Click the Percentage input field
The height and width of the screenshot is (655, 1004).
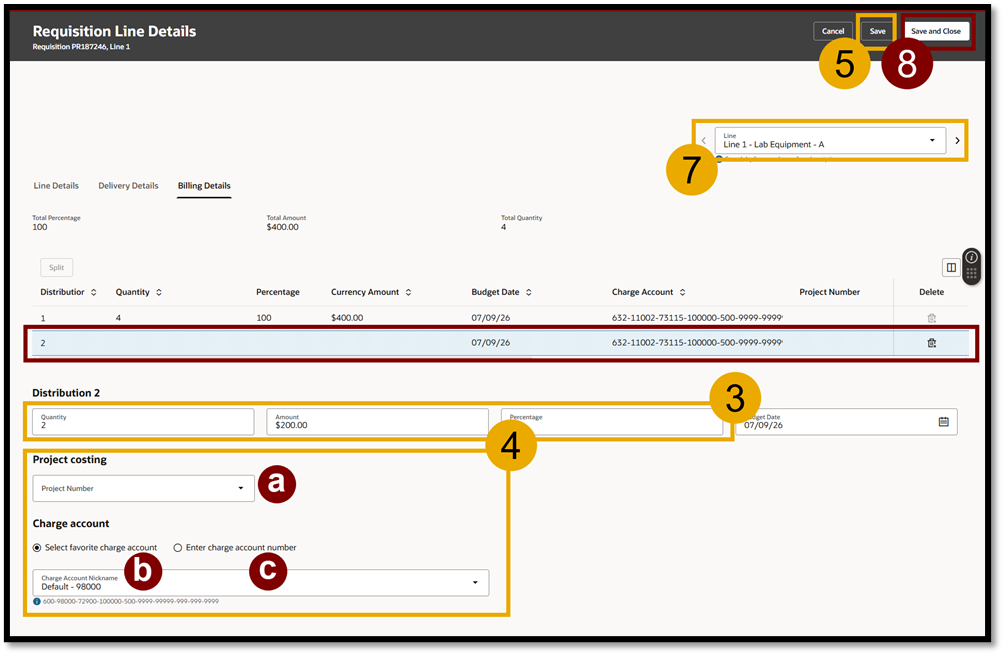coord(611,422)
